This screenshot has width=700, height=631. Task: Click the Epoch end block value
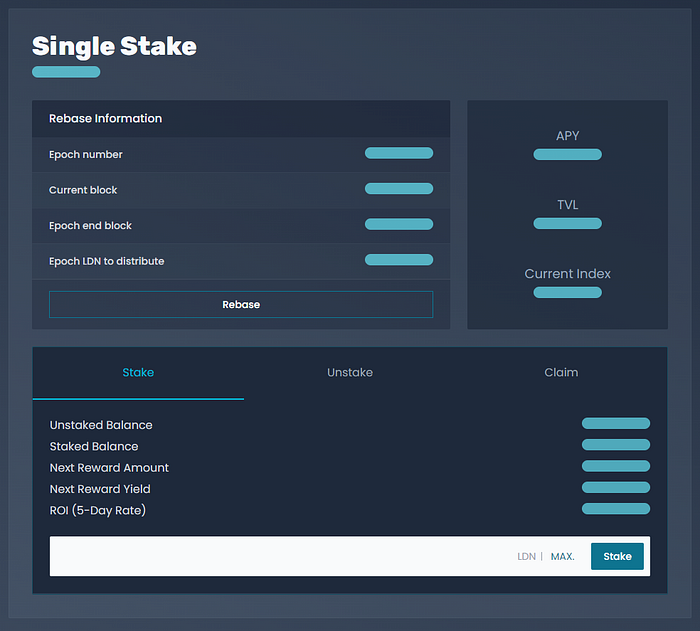398,225
